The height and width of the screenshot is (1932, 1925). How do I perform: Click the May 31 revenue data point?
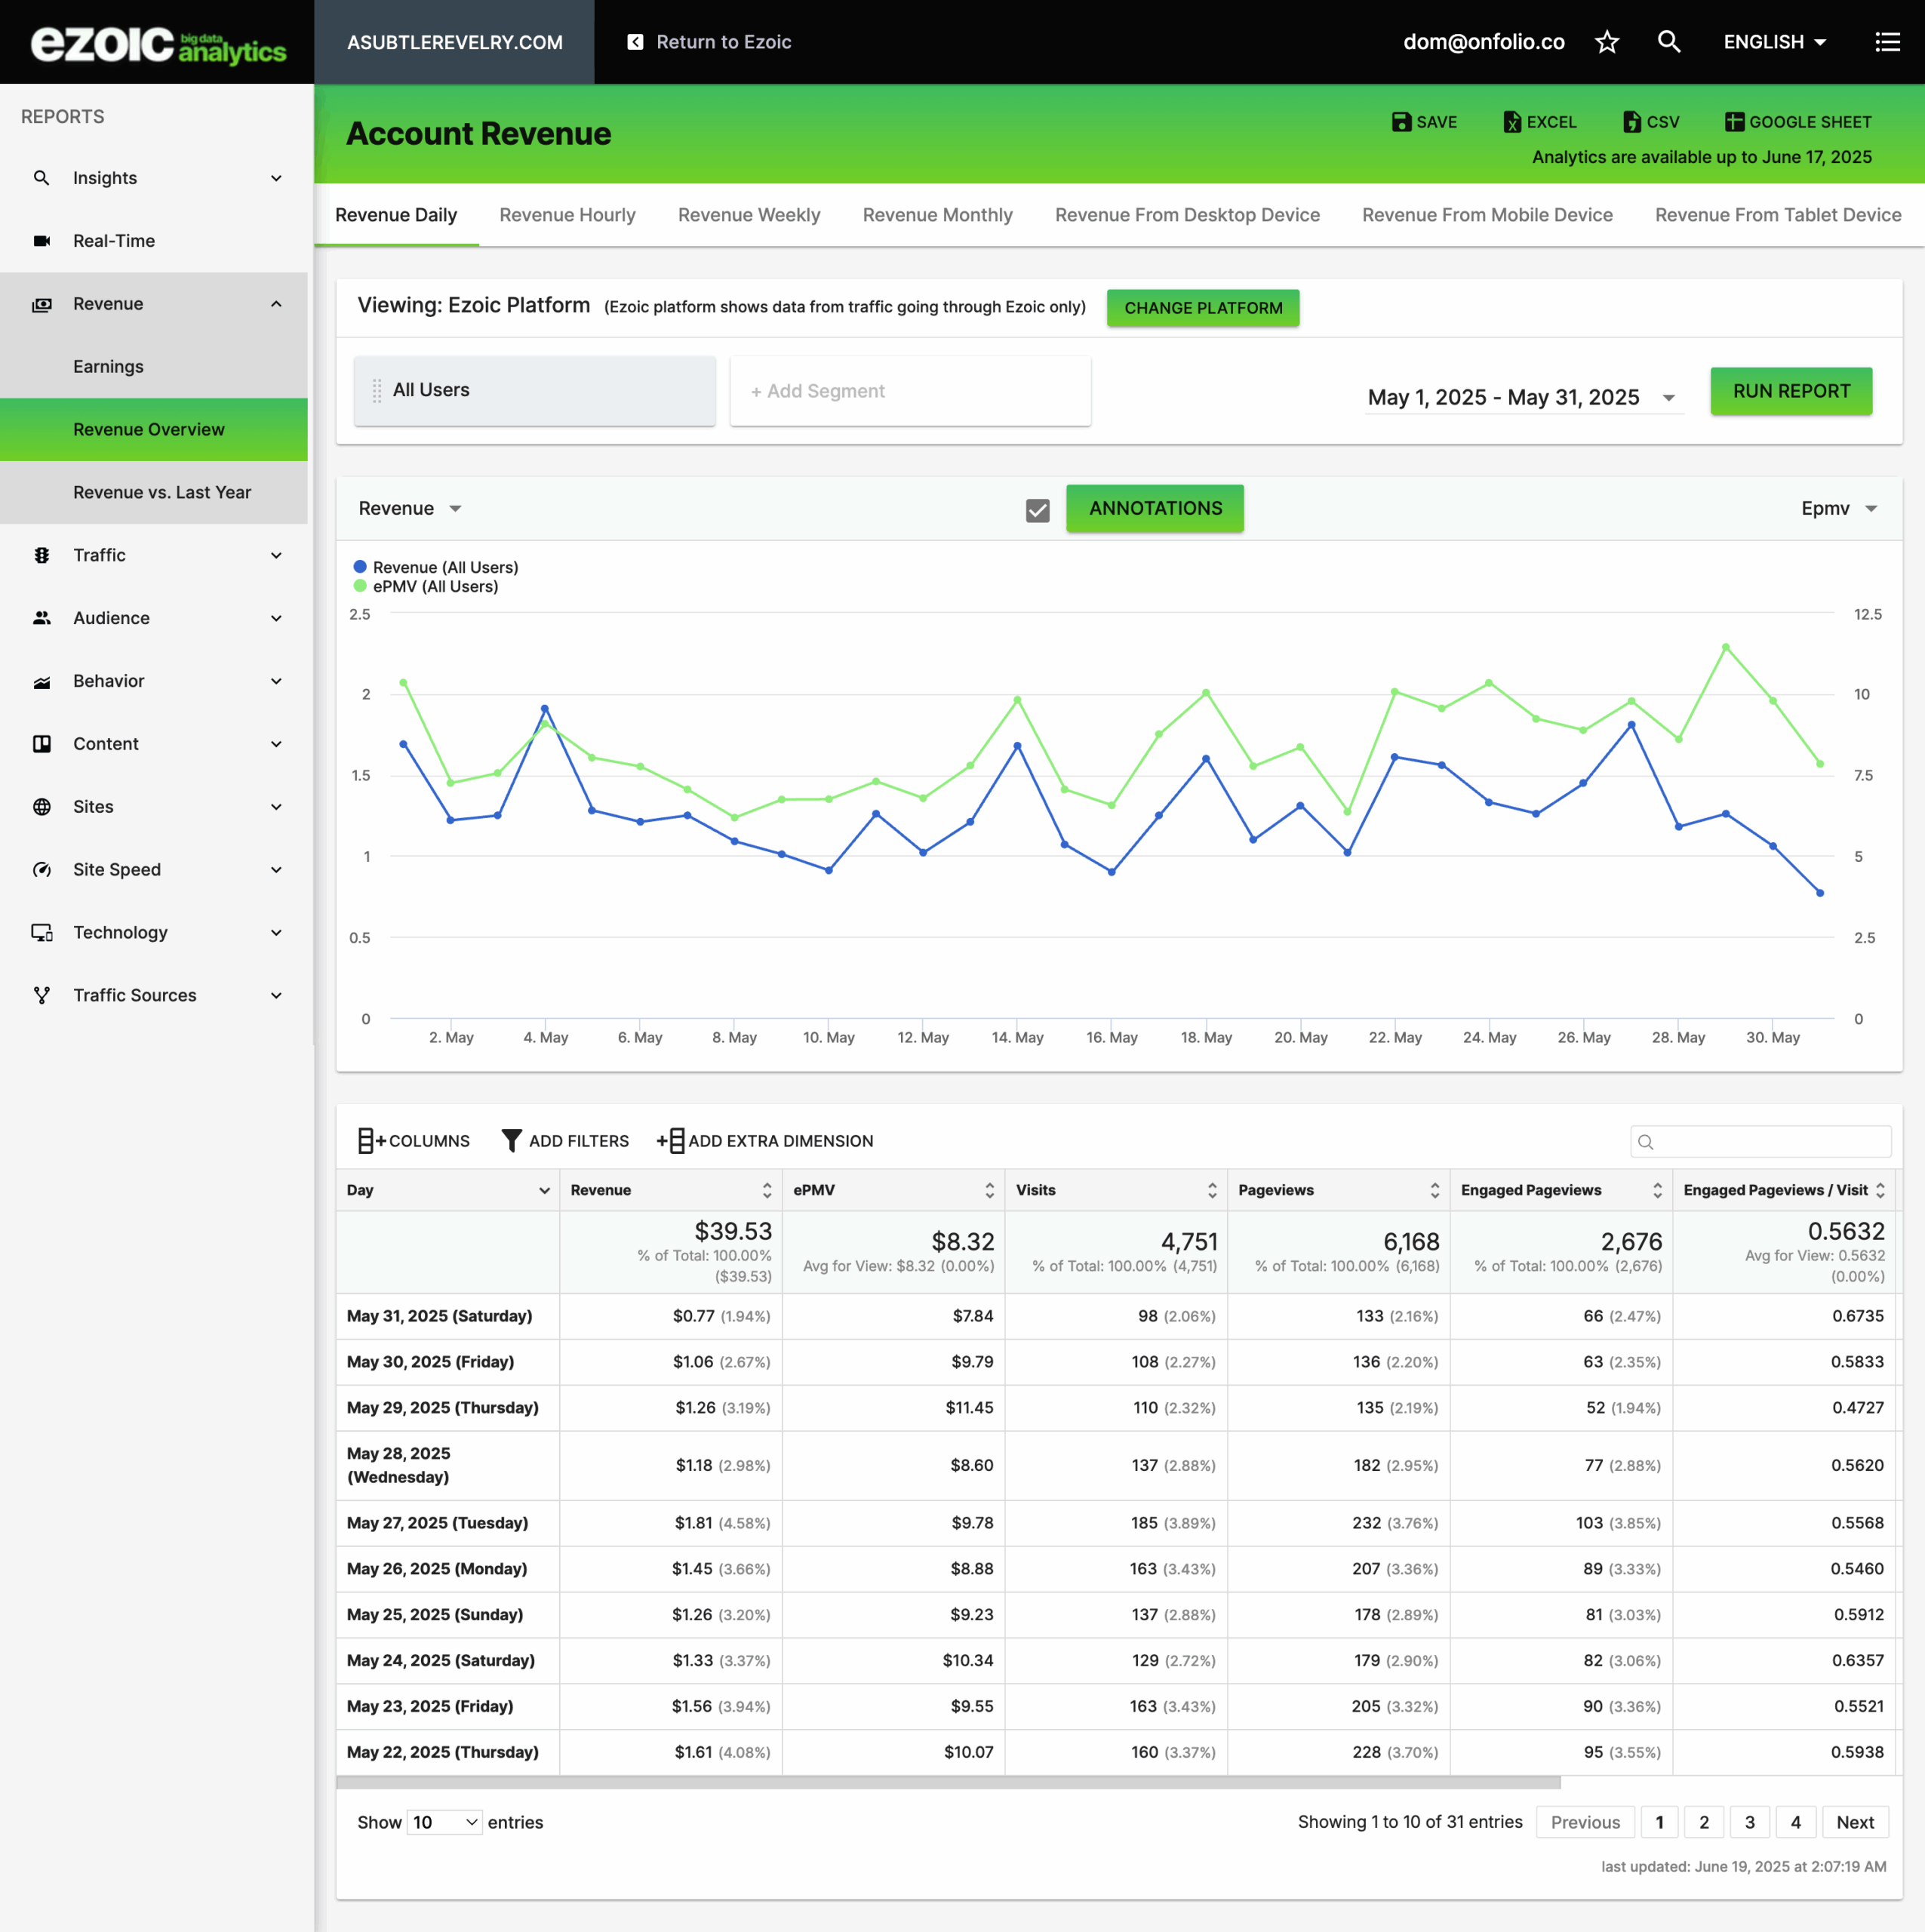coord(1820,893)
